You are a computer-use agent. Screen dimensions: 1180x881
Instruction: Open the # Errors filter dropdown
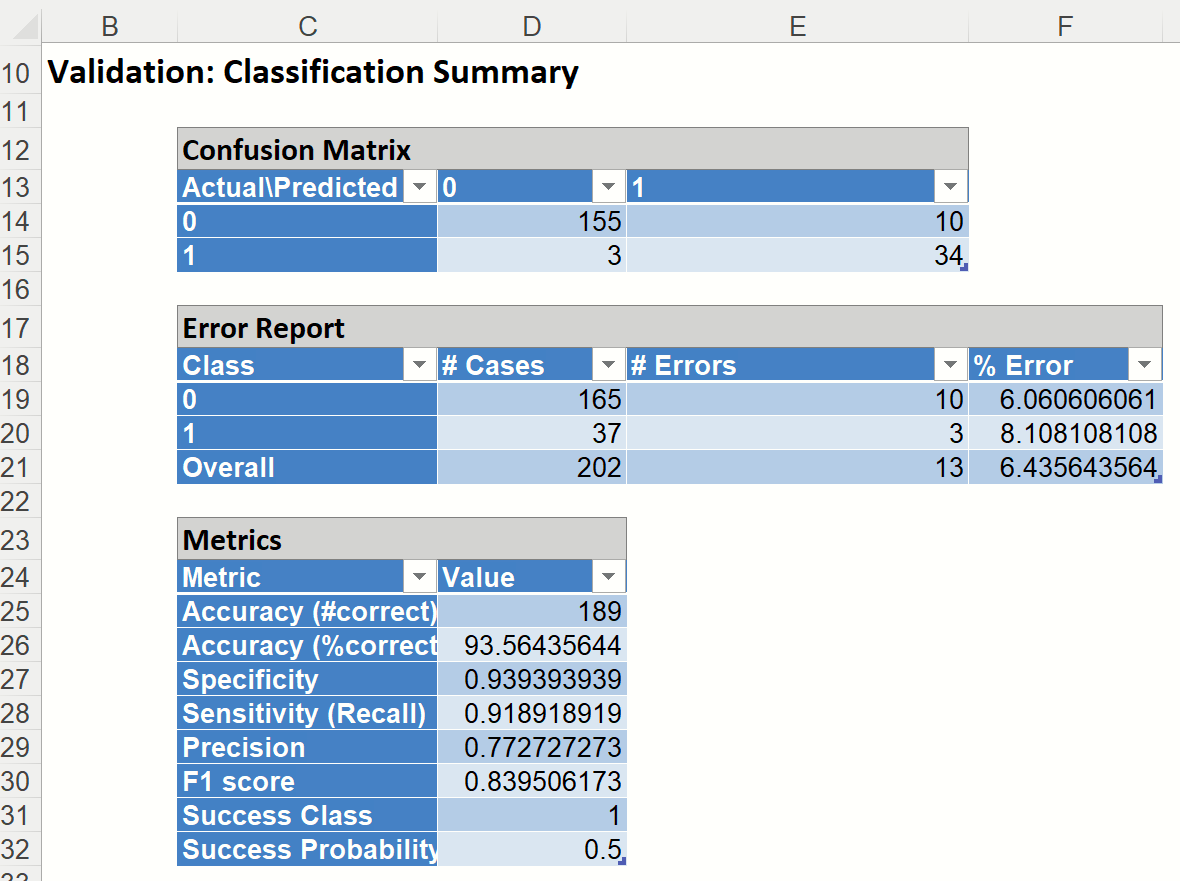[950, 365]
